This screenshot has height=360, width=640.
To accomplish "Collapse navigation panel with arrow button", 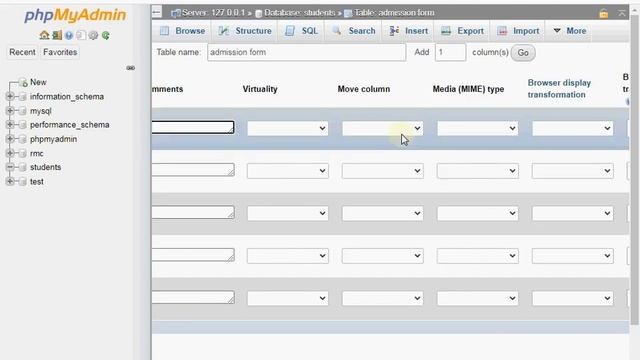I will click(x=157, y=12).
